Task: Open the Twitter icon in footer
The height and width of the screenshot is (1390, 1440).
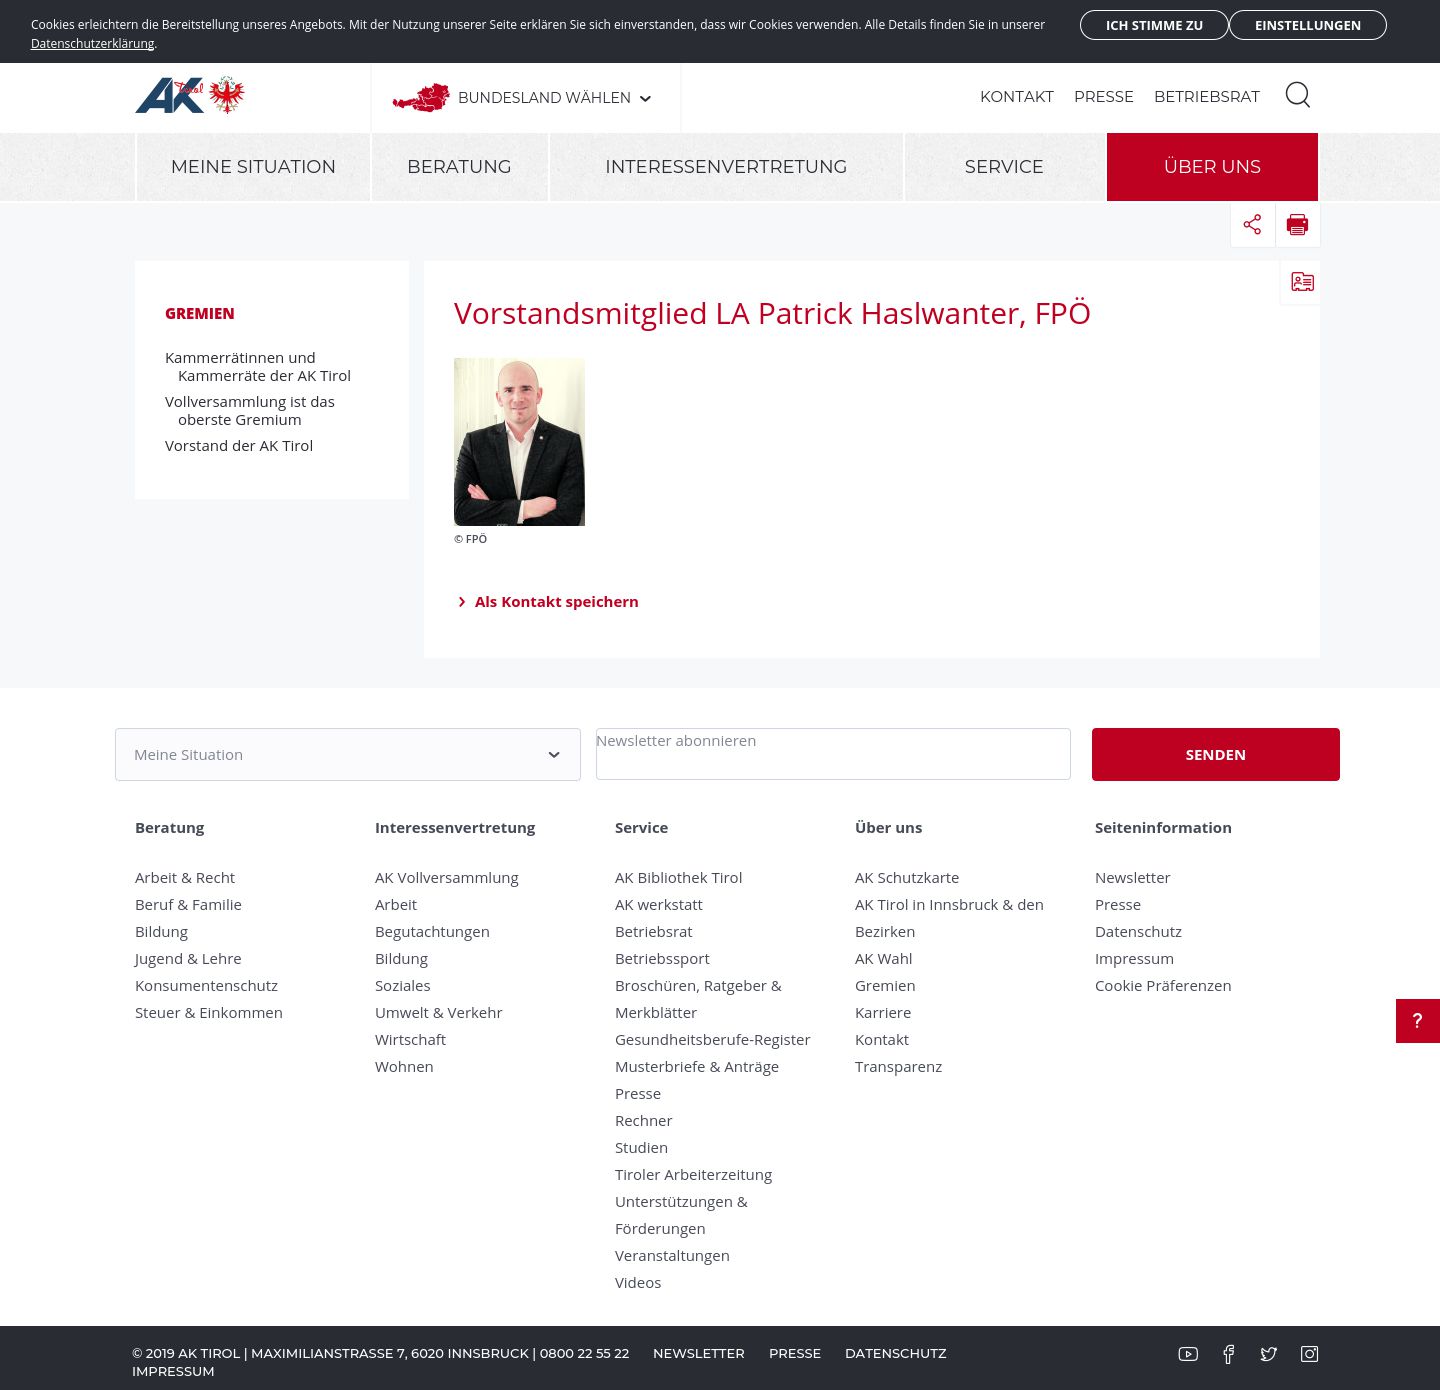Action: coord(1269,1354)
